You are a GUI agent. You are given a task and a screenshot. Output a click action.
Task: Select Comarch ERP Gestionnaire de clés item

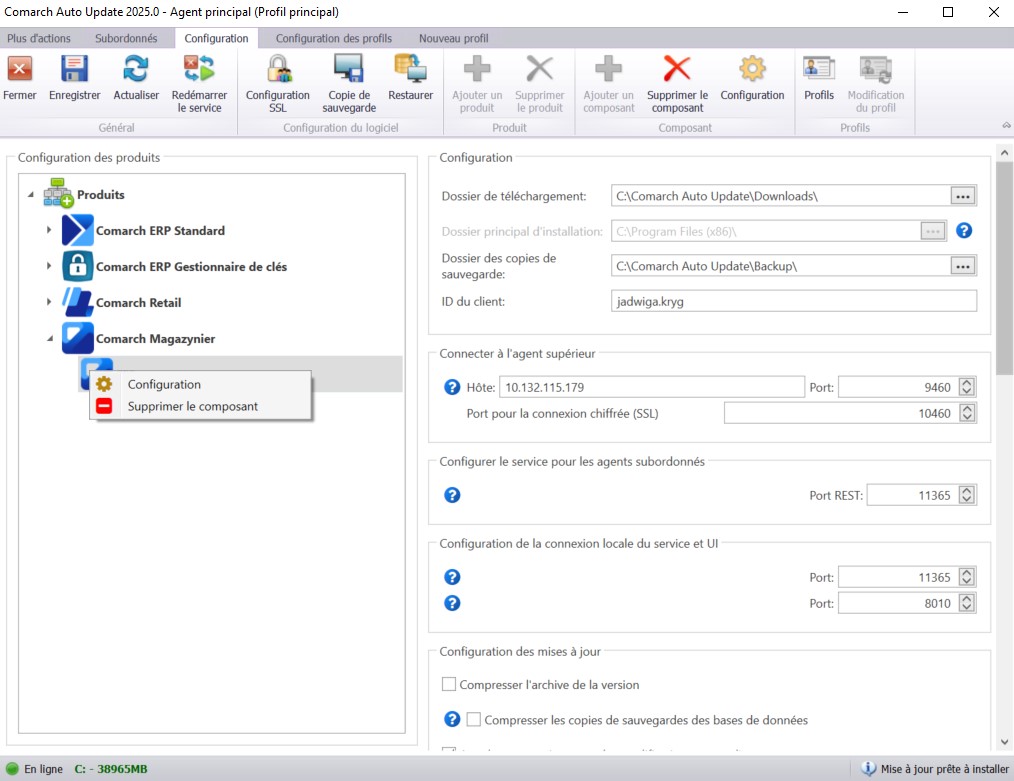click(x=191, y=266)
